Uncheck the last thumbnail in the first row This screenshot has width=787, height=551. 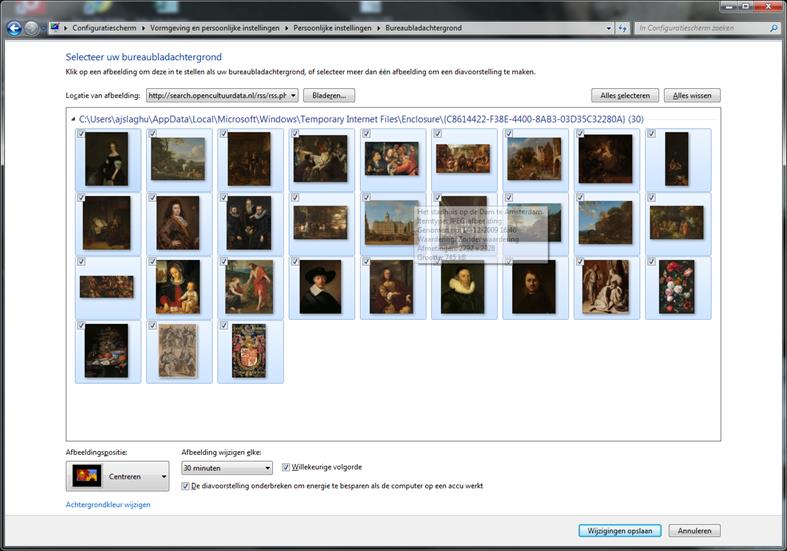651,133
